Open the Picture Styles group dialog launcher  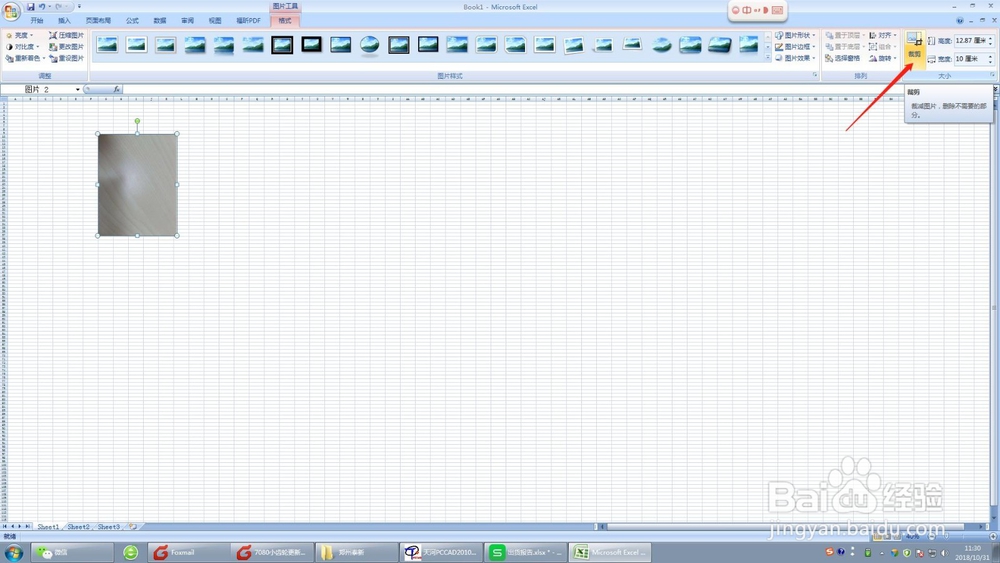[x=815, y=75]
